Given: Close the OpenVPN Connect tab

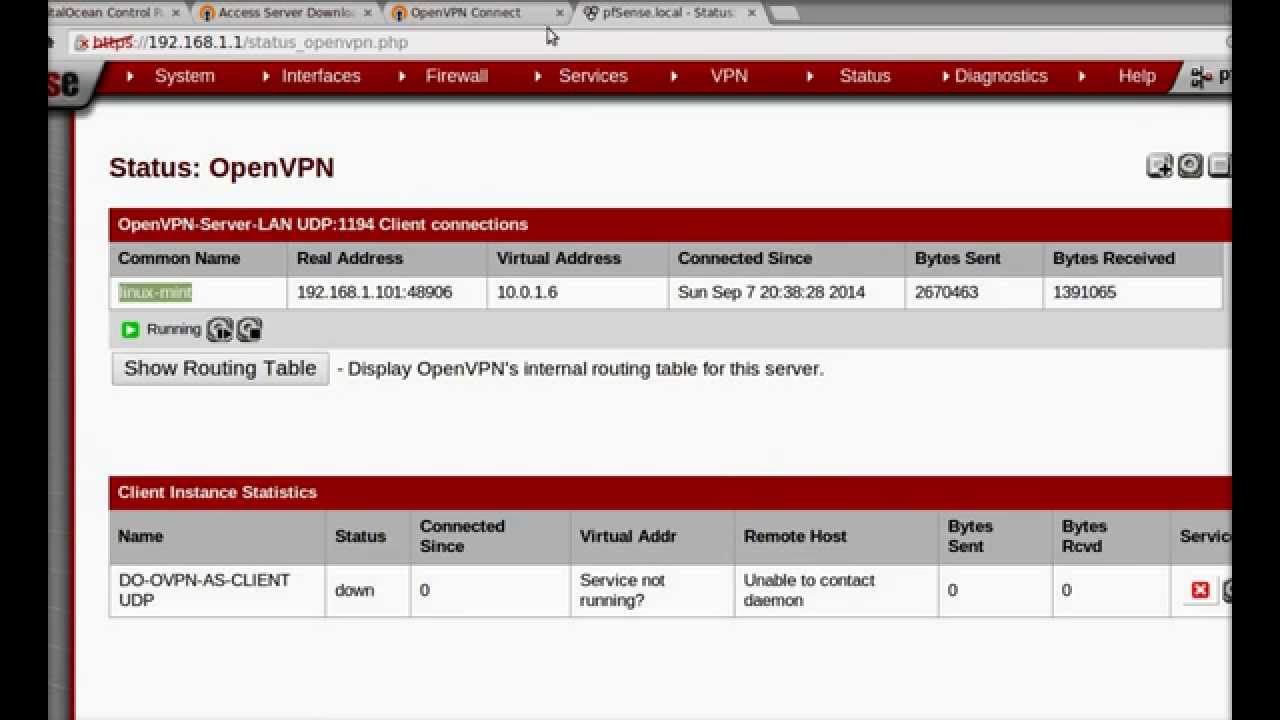Looking at the screenshot, I should pos(560,13).
